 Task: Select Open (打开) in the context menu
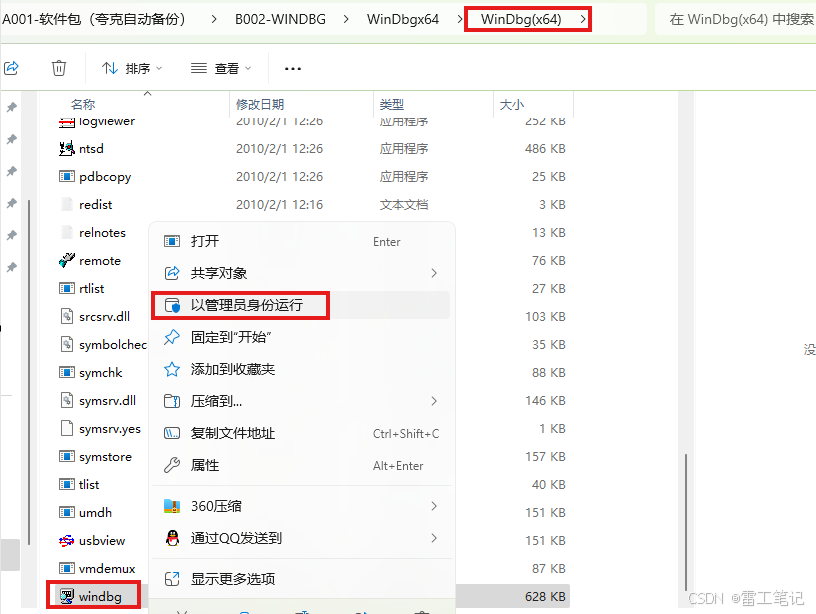click(x=301, y=241)
